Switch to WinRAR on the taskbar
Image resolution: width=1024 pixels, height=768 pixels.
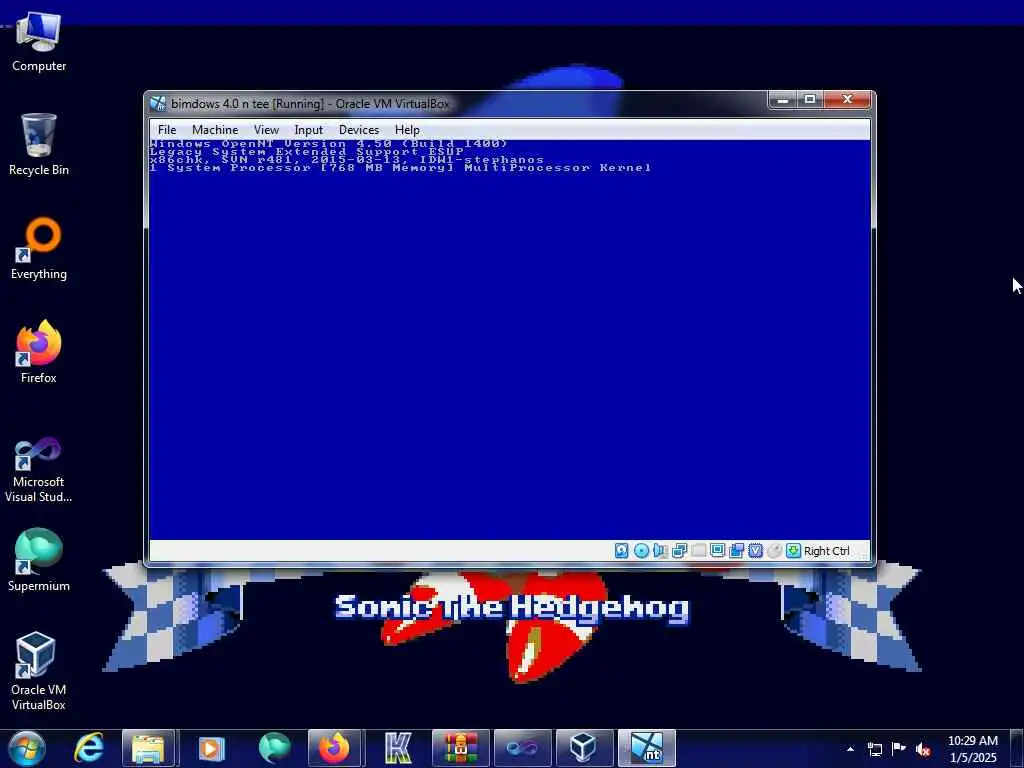(x=460, y=748)
